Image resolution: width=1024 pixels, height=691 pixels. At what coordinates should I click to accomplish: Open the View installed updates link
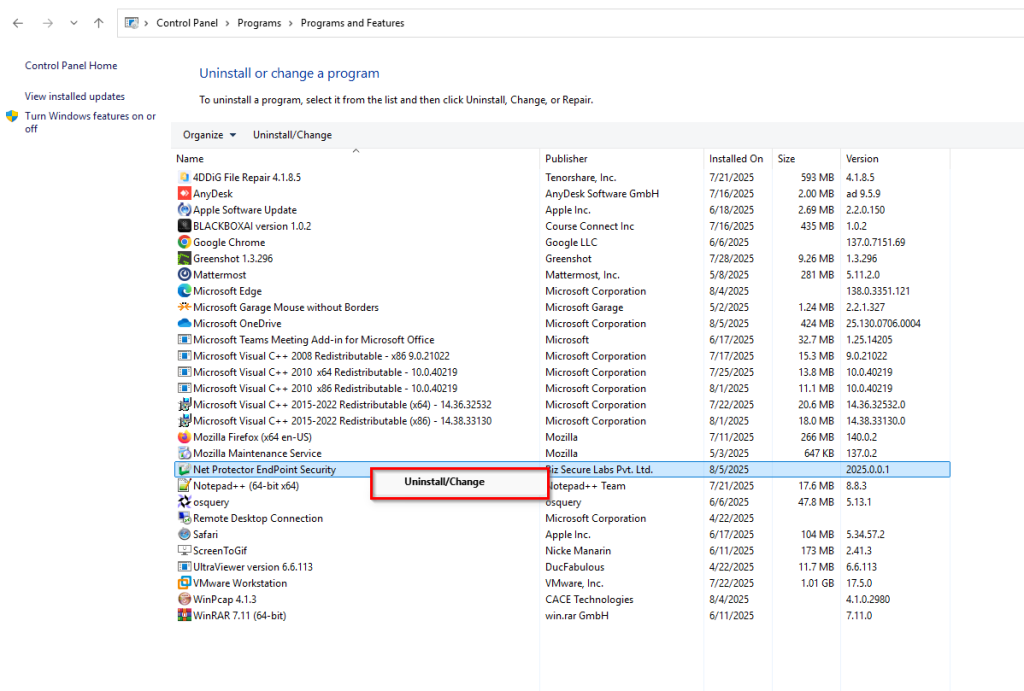coord(75,97)
